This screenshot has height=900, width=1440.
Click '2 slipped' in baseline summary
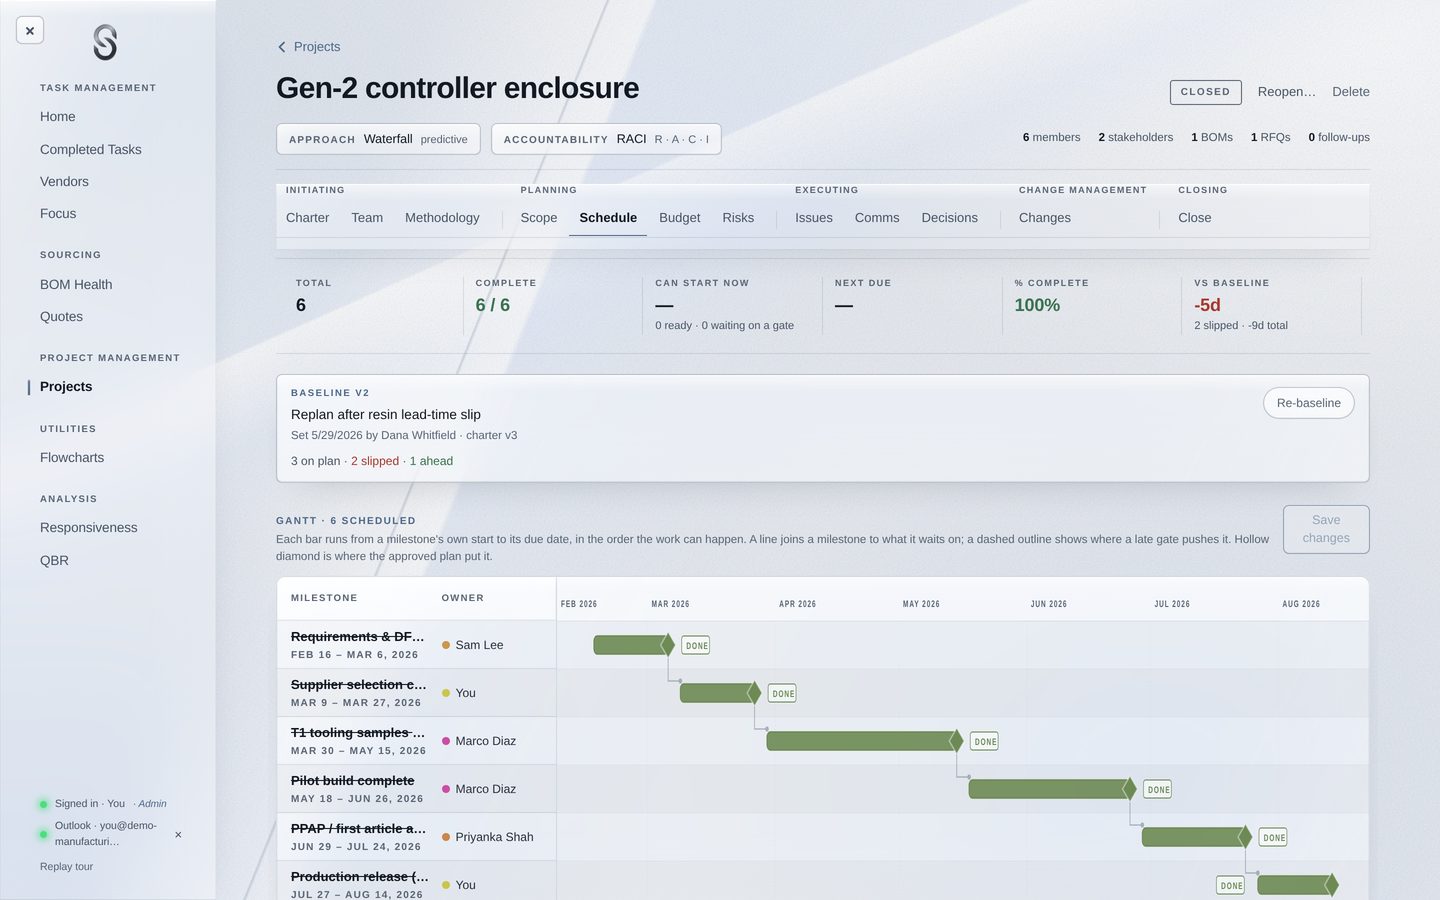click(x=375, y=461)
